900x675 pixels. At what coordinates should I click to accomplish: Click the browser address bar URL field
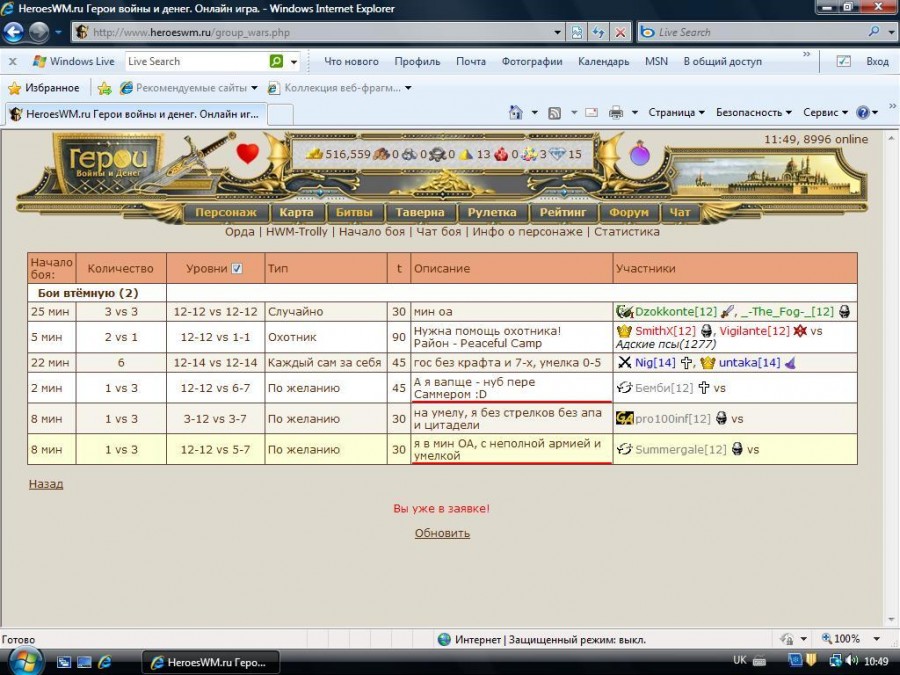pyautogui.click(x=320, y=32)
